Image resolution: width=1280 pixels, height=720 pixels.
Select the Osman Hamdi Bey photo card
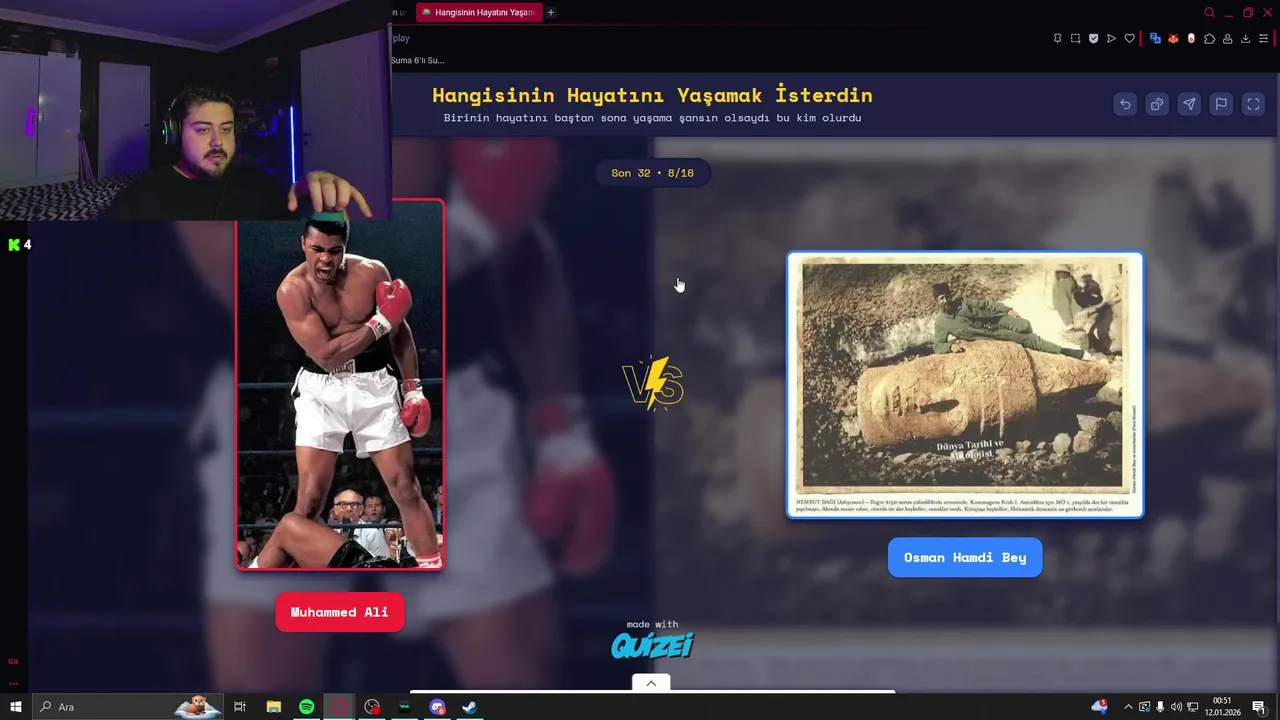pyautogui.click(x=965, y=385)
